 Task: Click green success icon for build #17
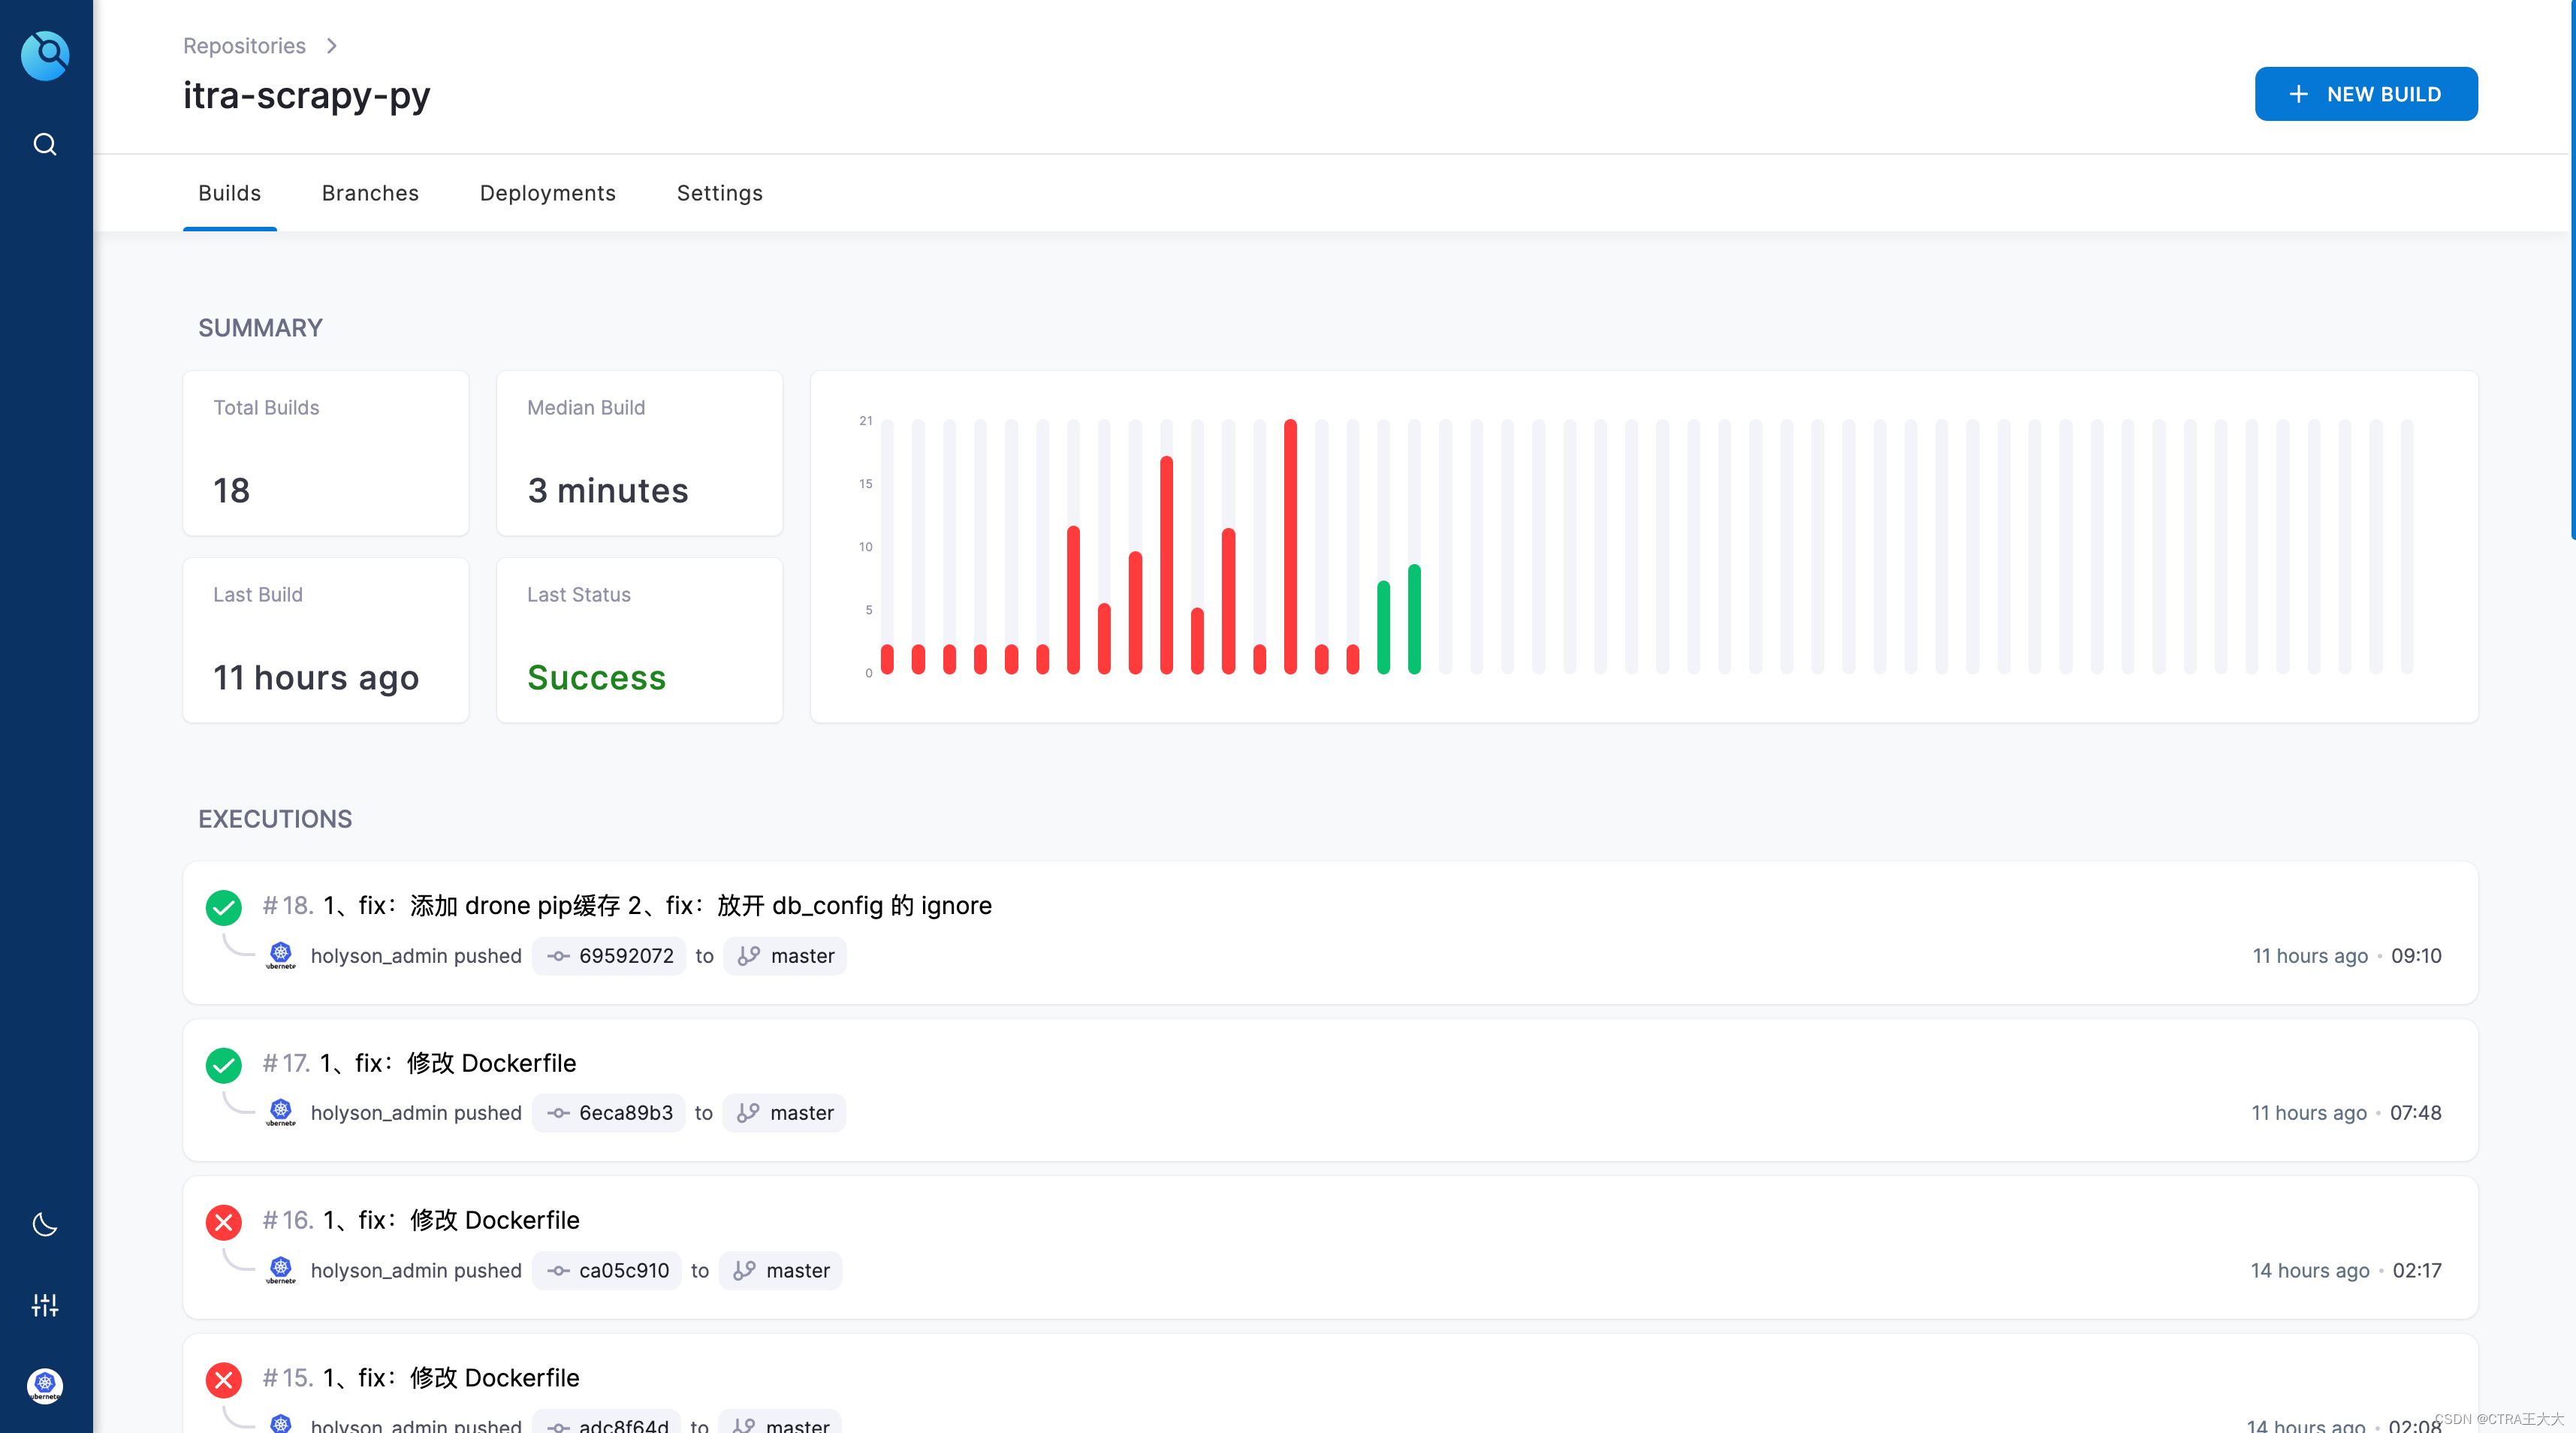223,1065
